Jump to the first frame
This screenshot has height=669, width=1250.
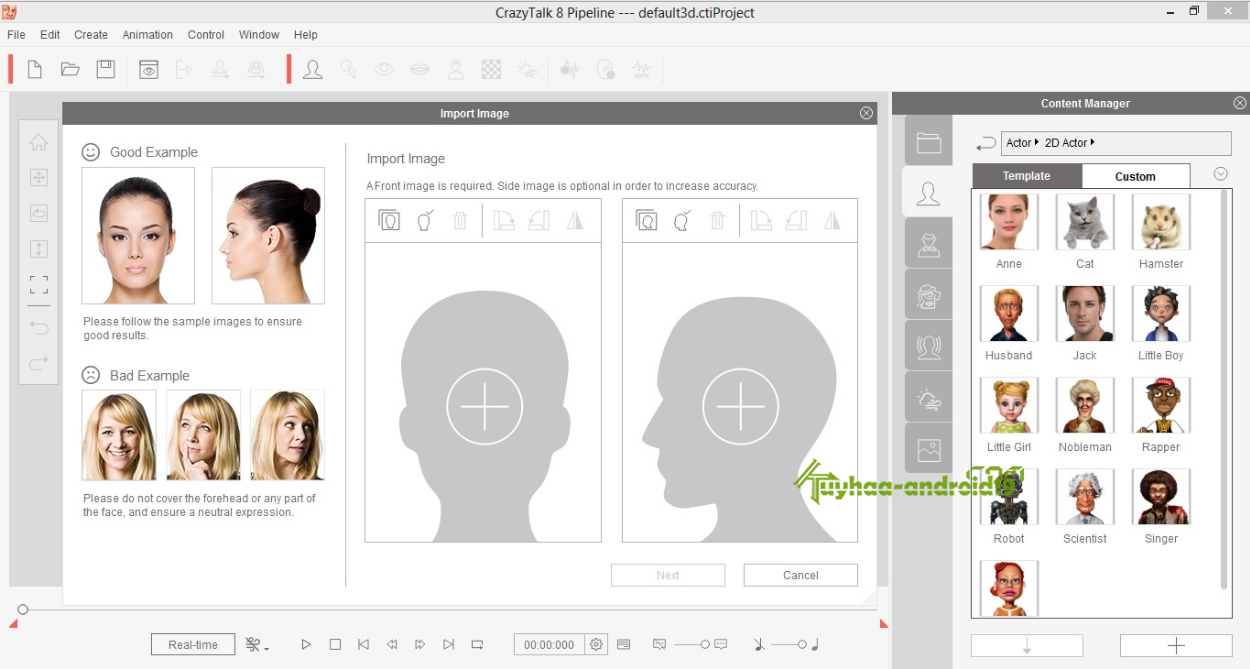[364, 645]
